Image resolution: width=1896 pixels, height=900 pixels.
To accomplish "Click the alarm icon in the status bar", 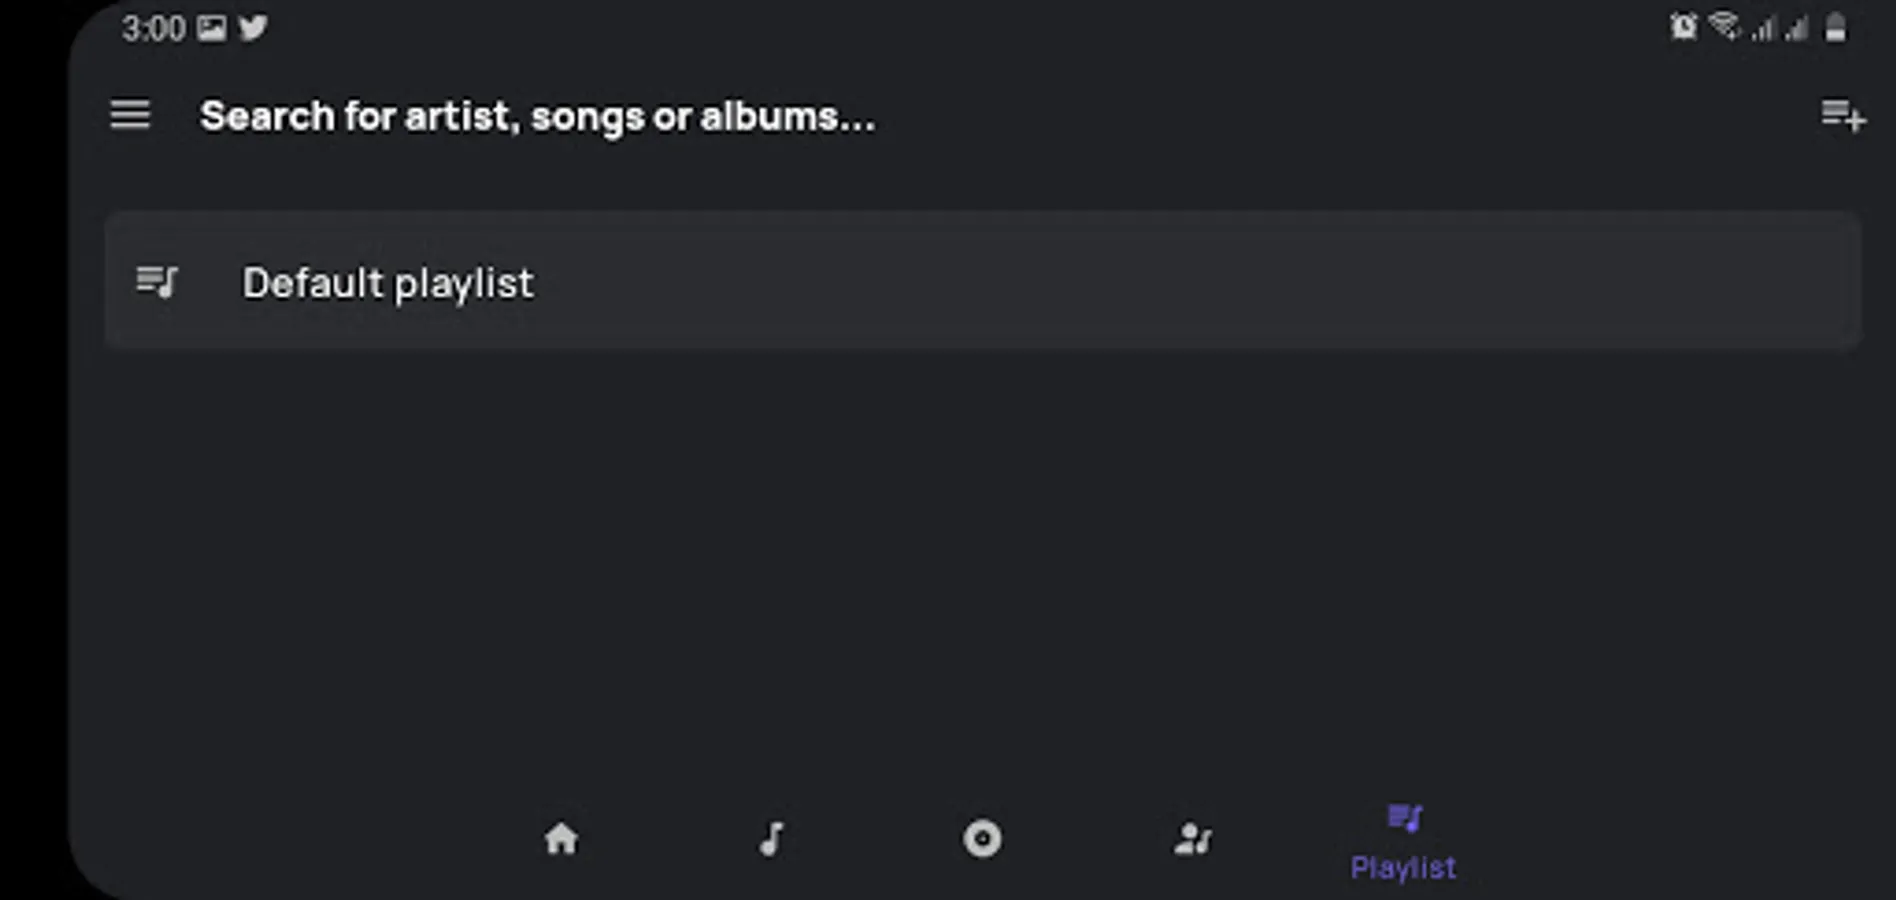I will click(1683, 27).
